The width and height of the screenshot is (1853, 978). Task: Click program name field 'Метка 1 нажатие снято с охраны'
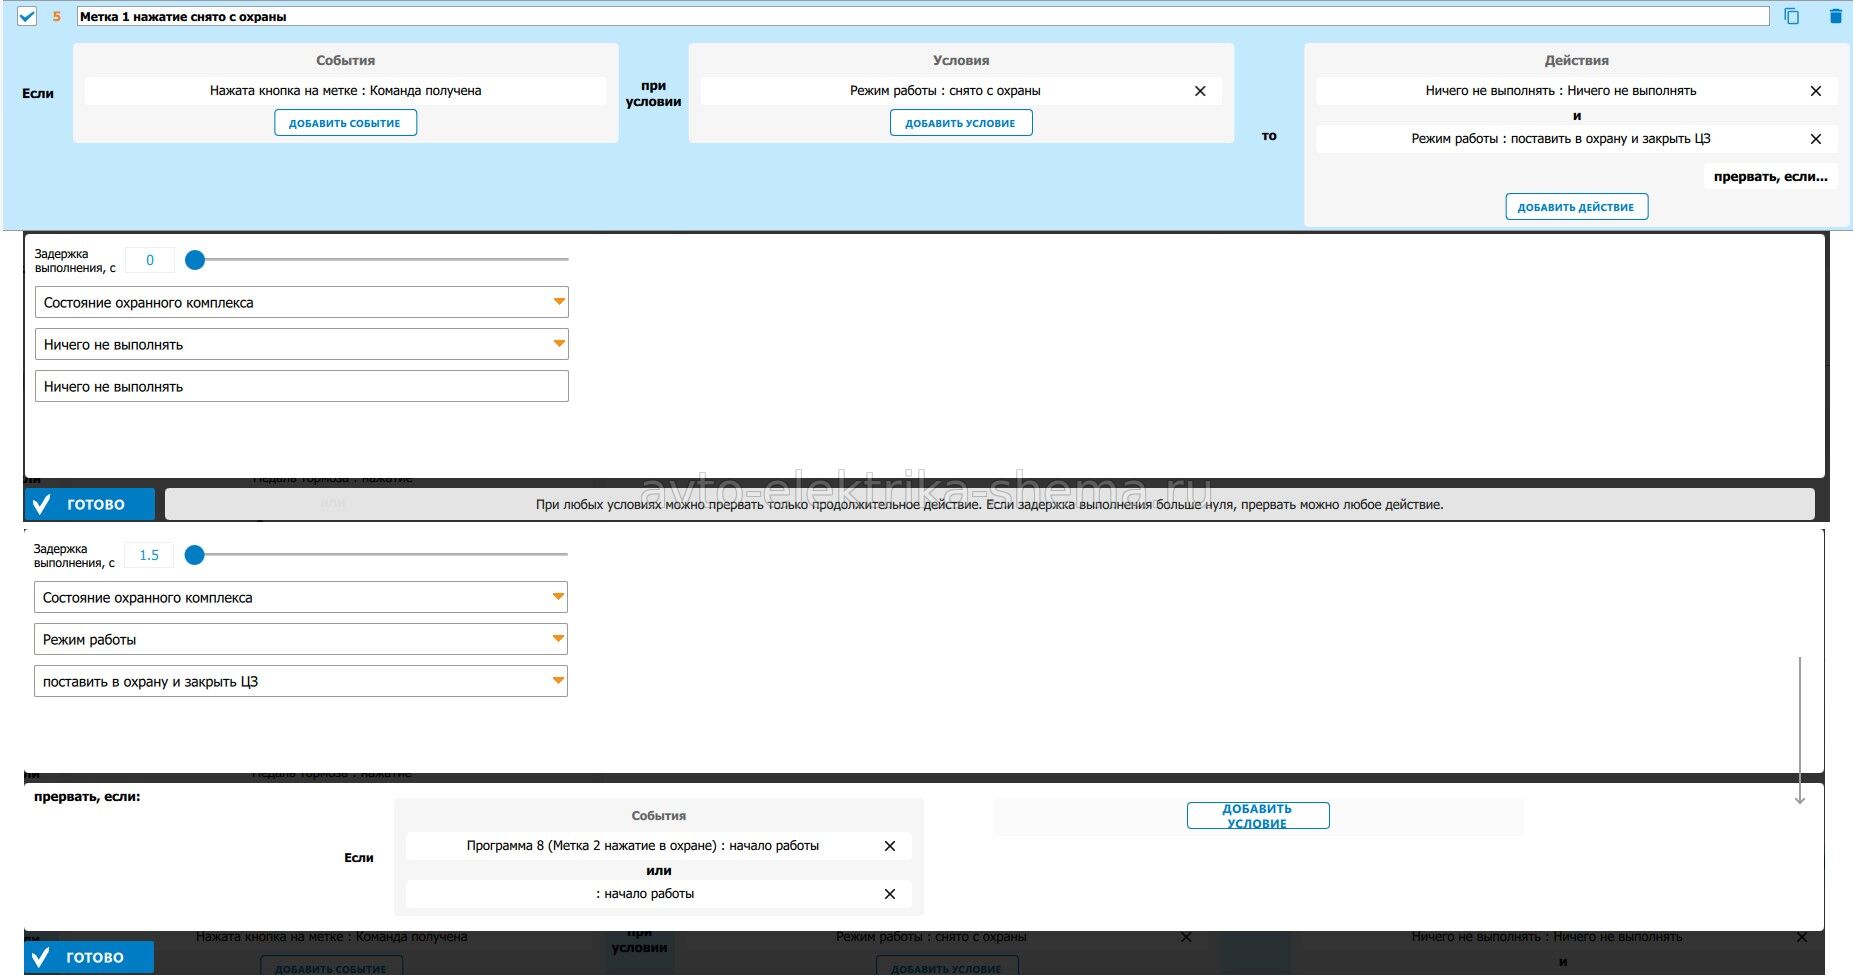coord(920,17)
